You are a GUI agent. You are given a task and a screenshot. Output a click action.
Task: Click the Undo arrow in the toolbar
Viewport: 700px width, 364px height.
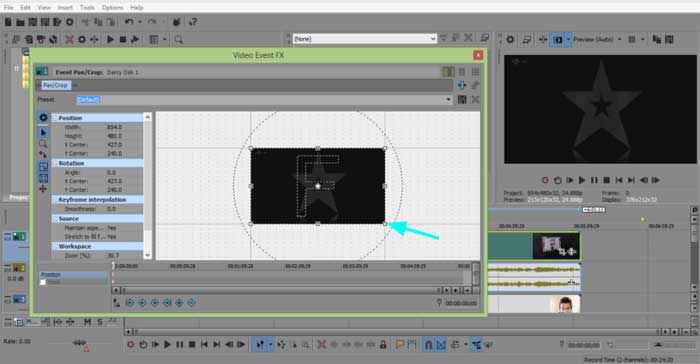point(129,21)
